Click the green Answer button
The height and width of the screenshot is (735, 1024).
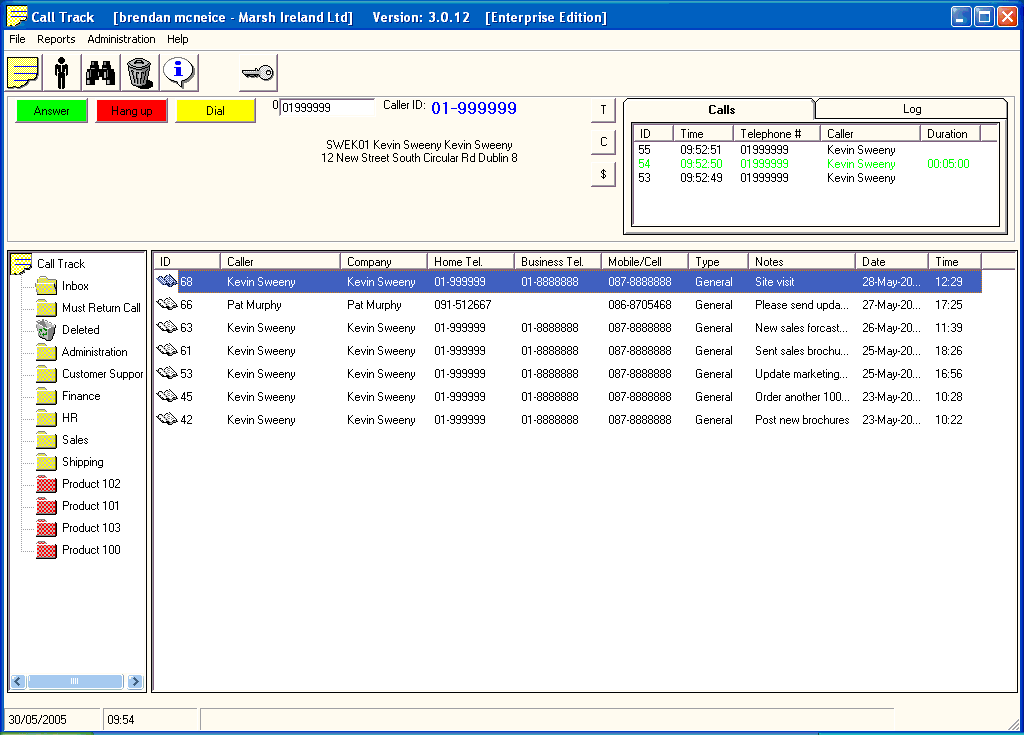pyautogui.click(x=52, y=111)
